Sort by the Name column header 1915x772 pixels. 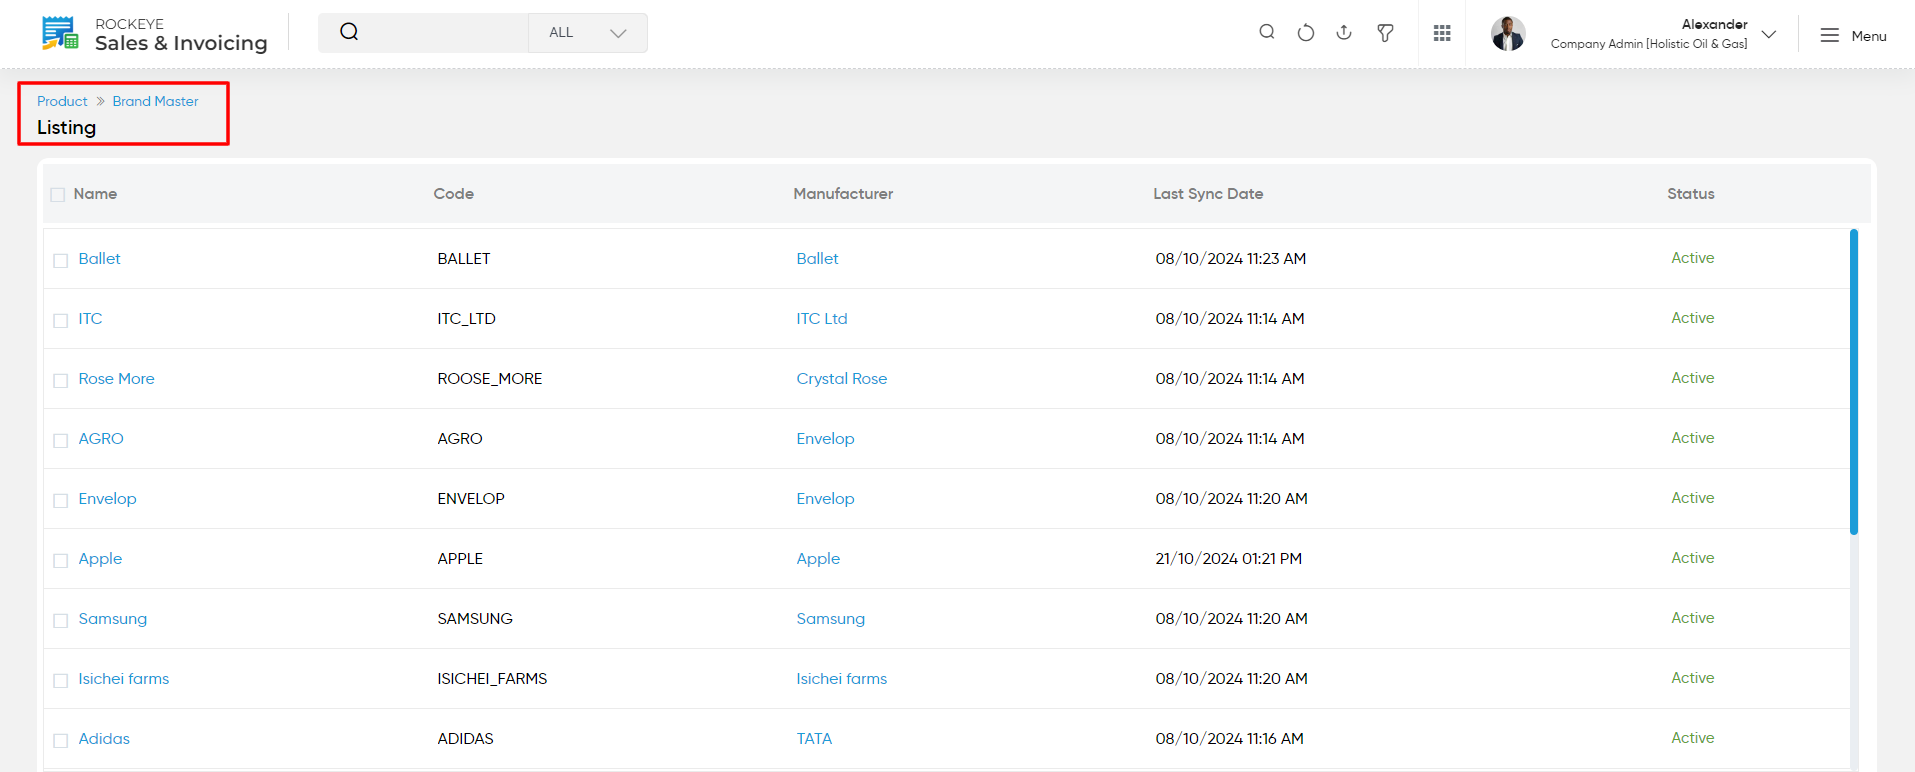coord(95,193)
